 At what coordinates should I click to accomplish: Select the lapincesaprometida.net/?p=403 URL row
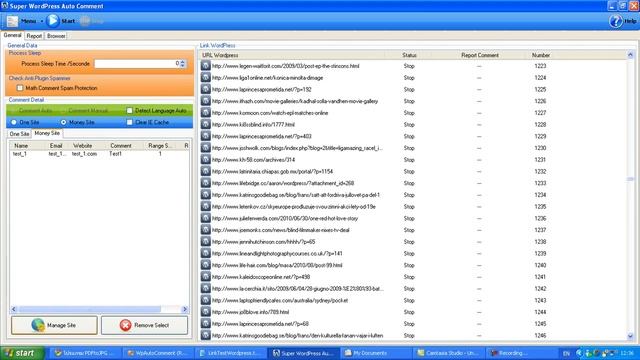pyautogui.click(x=413, y=136)
